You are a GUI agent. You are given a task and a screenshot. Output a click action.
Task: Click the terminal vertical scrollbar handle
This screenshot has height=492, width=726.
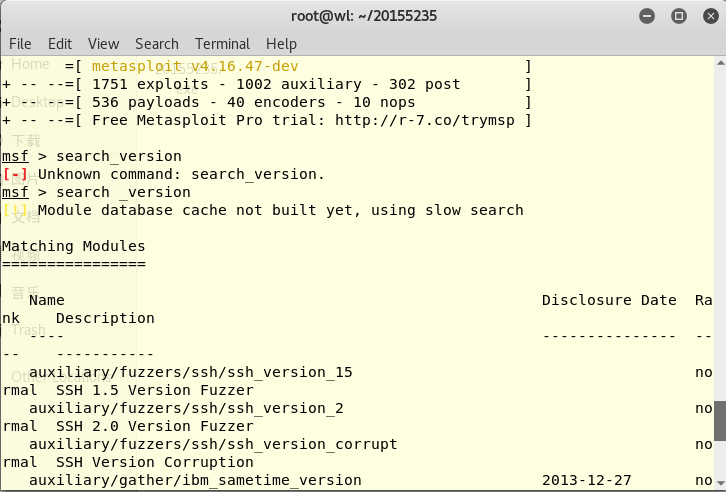tap(719, 420)
